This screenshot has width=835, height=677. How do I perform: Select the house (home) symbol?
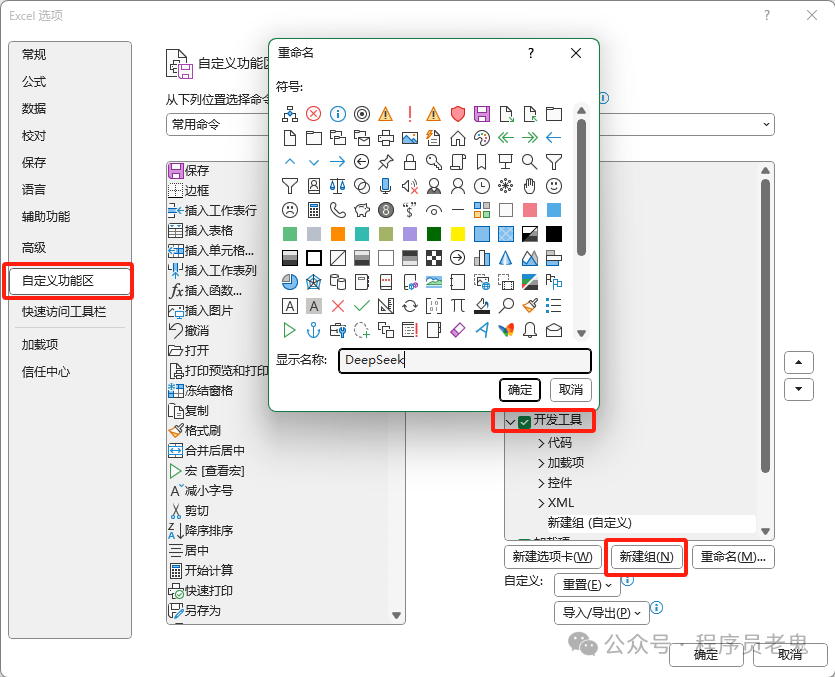point(457,138)
